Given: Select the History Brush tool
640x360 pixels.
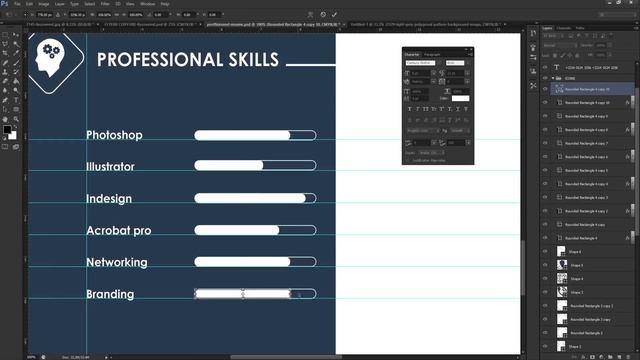Looking at the screenshot, I should 16,72.
